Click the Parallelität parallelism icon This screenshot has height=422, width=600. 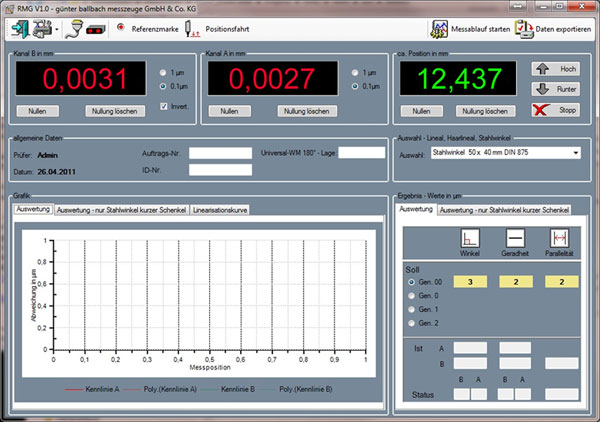pyautogui.click(x=561, y=240)
